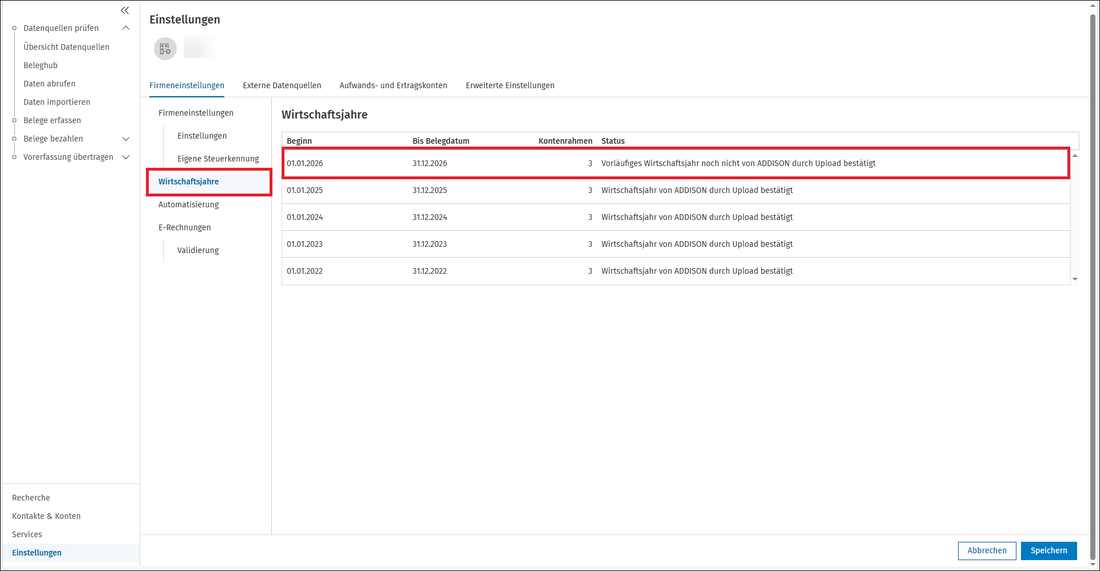Go to Recherche

coord(31,497)
